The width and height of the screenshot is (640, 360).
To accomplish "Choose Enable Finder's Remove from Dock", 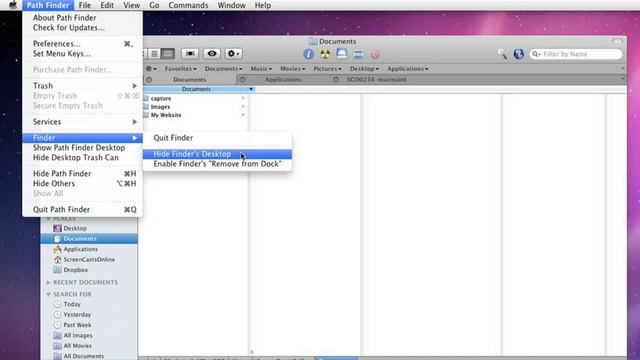I will tap(217, 164).
